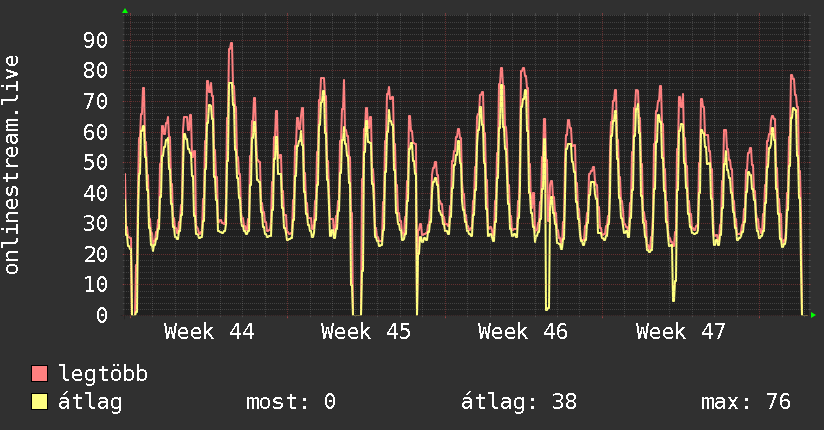
Task: Click the Week 45 axis label
Action: [366, 332]
